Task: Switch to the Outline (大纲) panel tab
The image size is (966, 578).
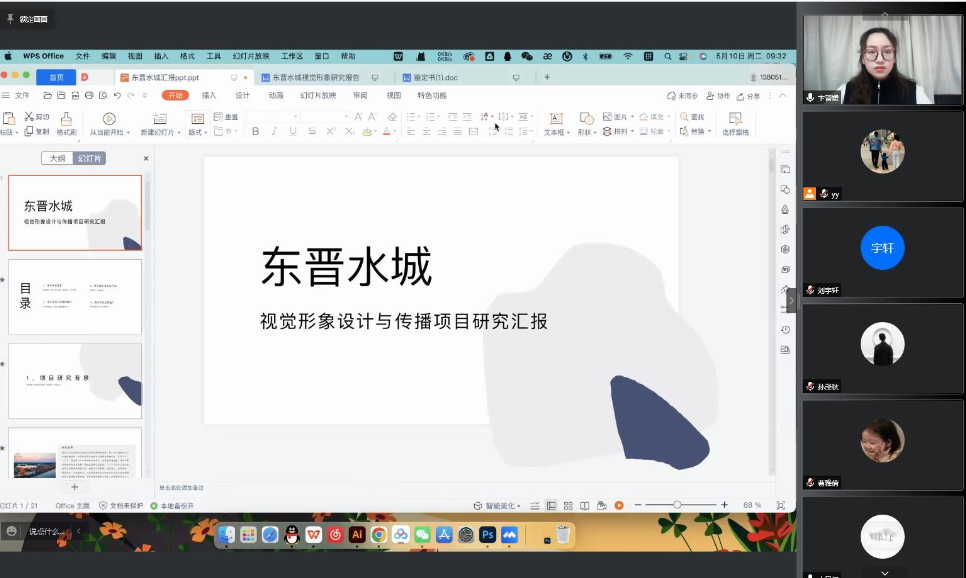Action: pos(58,158)
